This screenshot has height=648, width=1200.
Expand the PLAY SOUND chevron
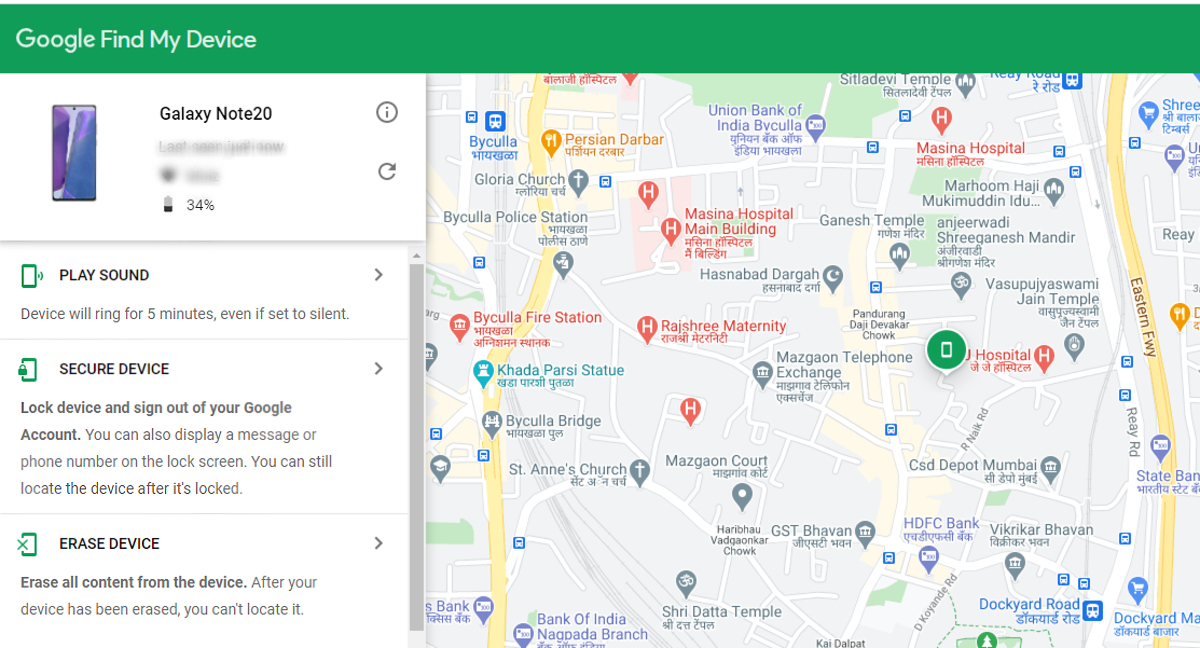378,274
